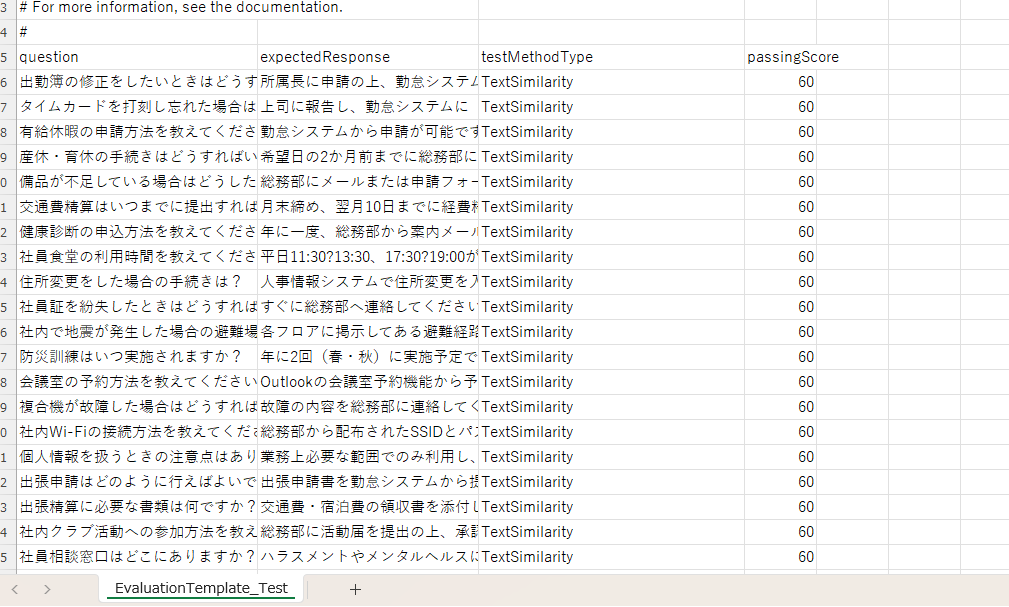Select response cell starting '年に2回（春・秋）'

pyautogui.click(x=368, y=357)
